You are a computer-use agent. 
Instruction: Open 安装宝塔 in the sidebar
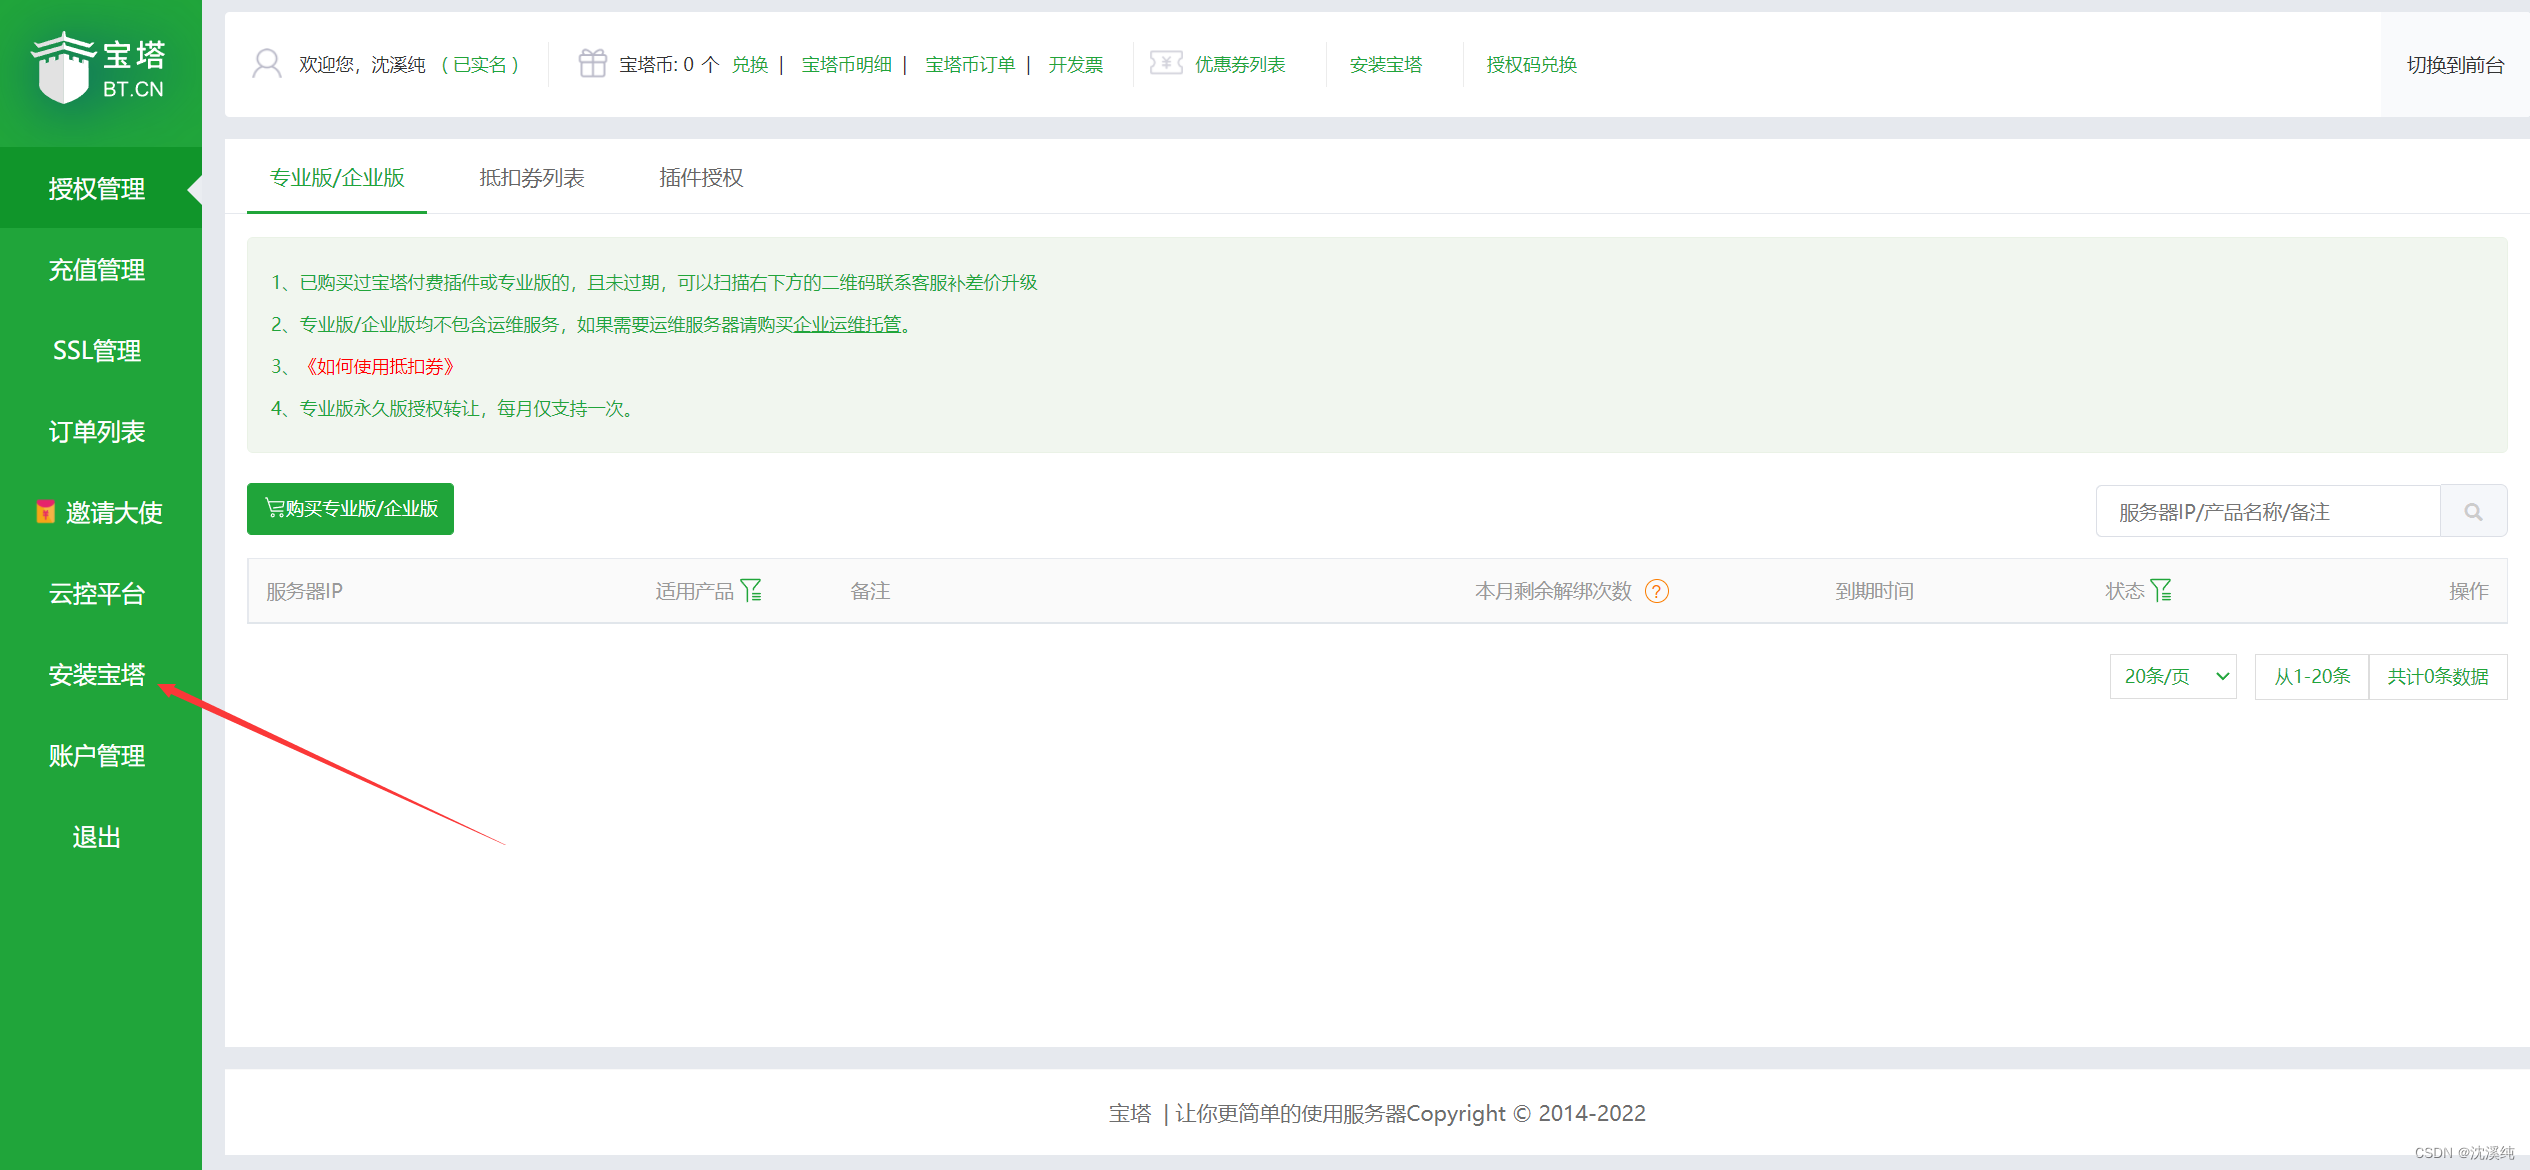(97, 675)
